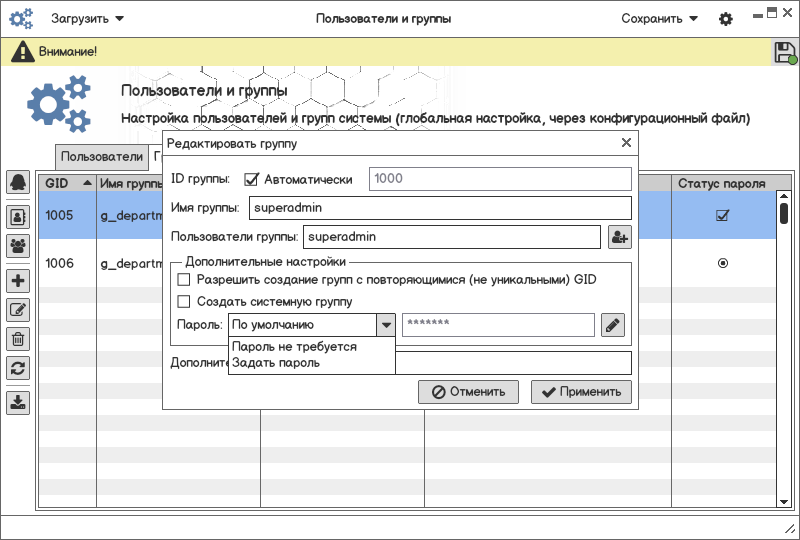Screen dimensions: 800x540
Task: Check Создать системную группу
Action: 183,302
